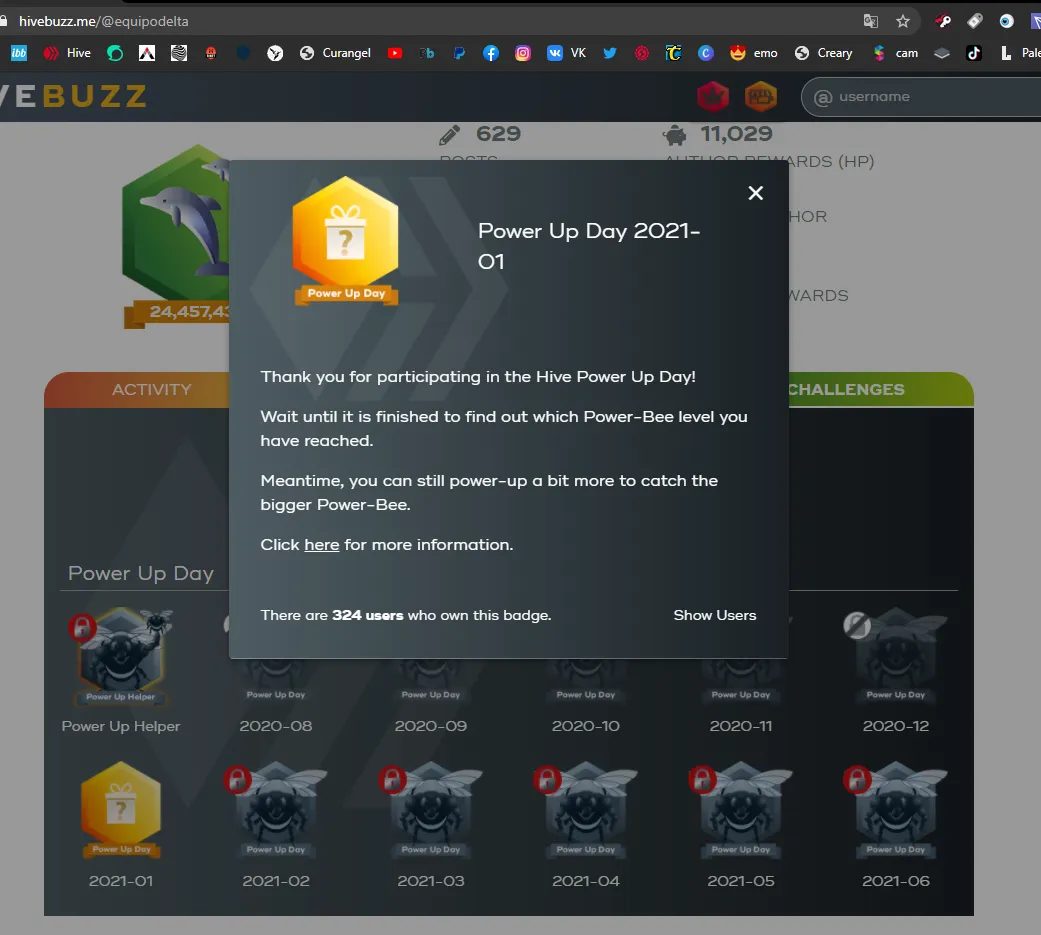This screenshot has width=1041, height=935.
Task: Click the 11,029 author rewards value
Action: click(x=736, y=133)
